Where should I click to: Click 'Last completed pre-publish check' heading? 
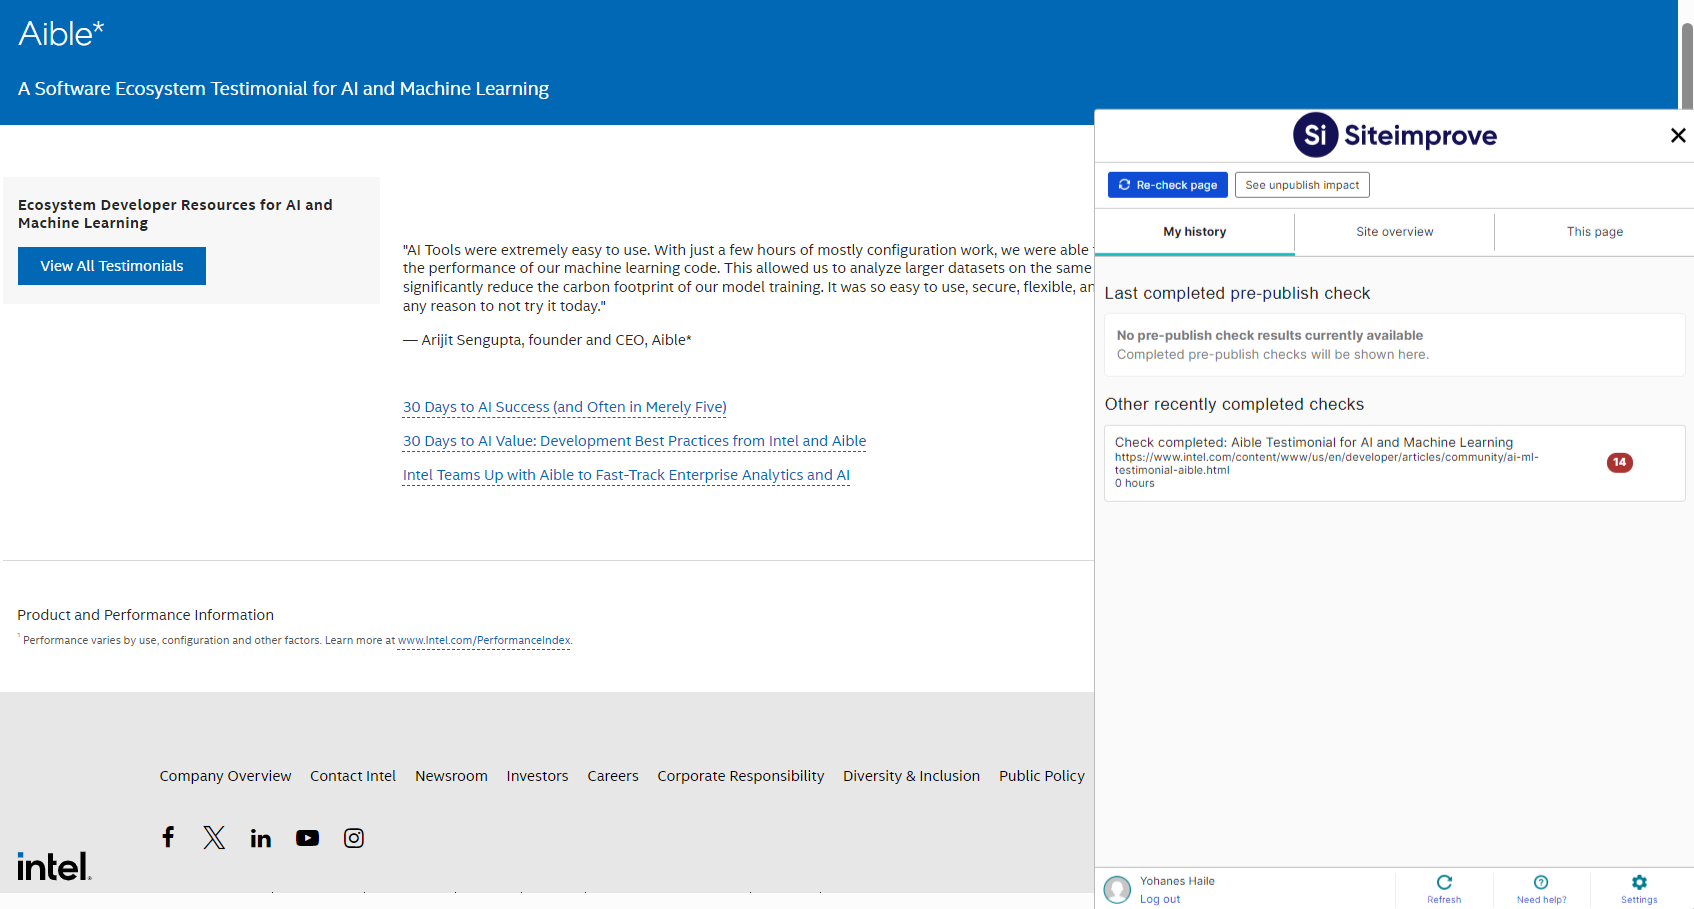point(1237,293)
